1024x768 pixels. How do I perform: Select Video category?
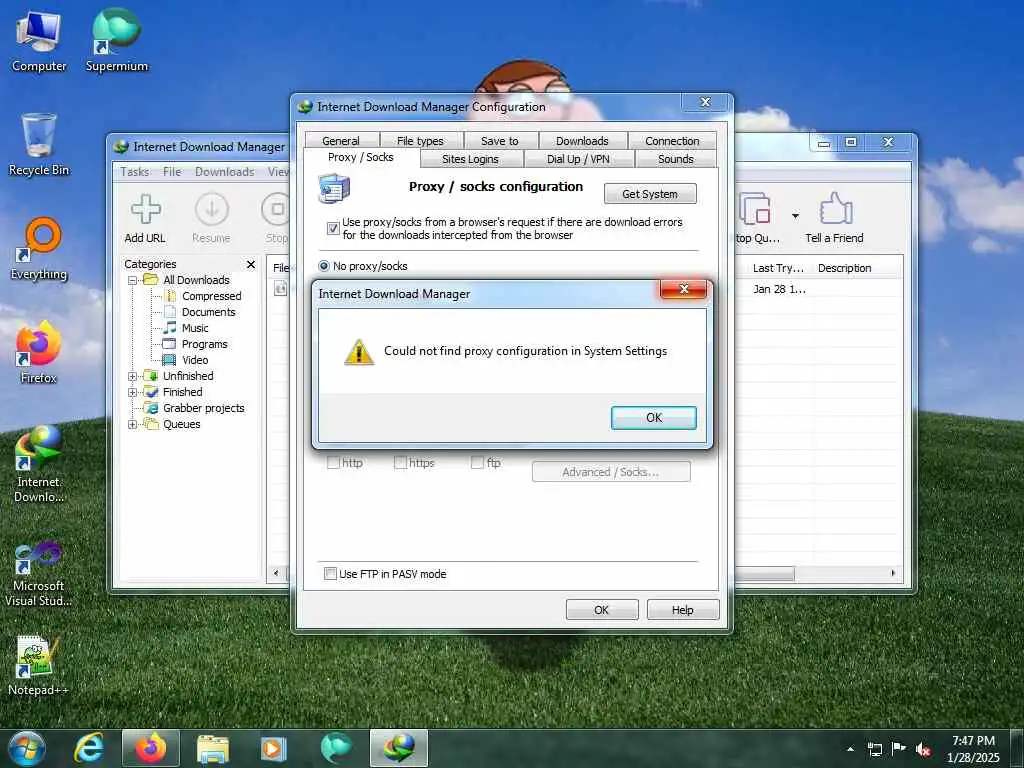click(x=195, y=360)
